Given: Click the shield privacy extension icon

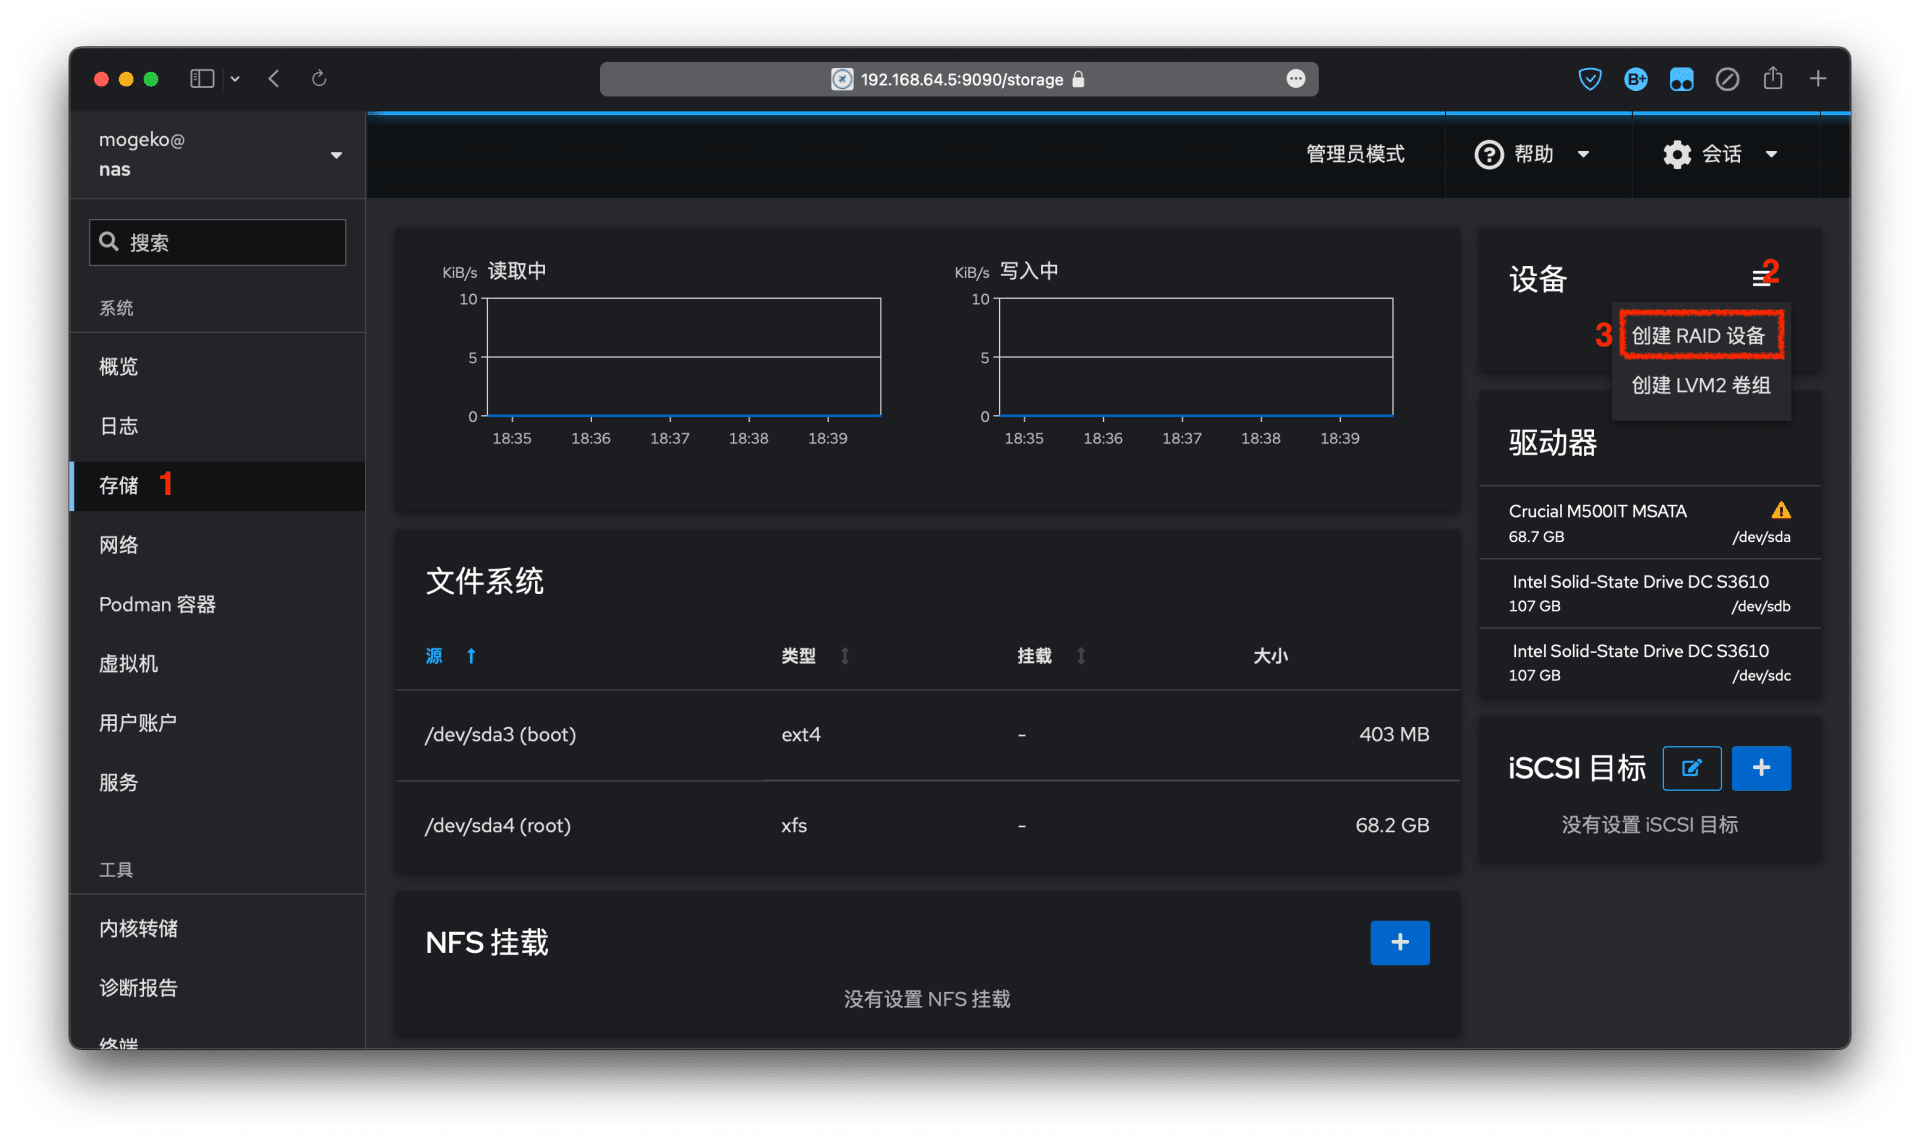Looking at the screenshot, I should pos(1589,79).
